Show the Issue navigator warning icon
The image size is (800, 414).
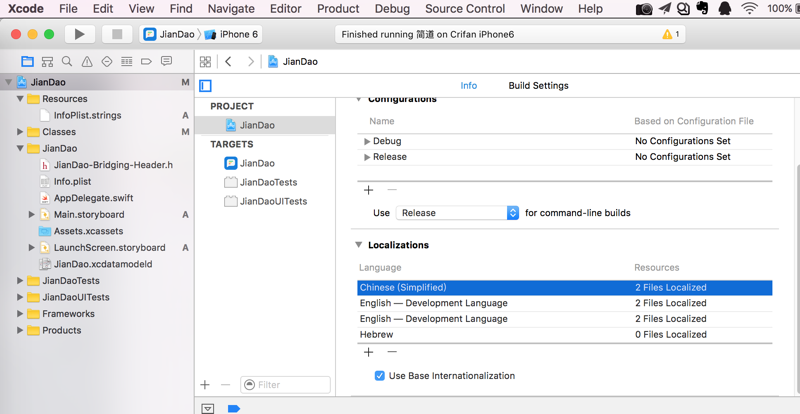87,62
